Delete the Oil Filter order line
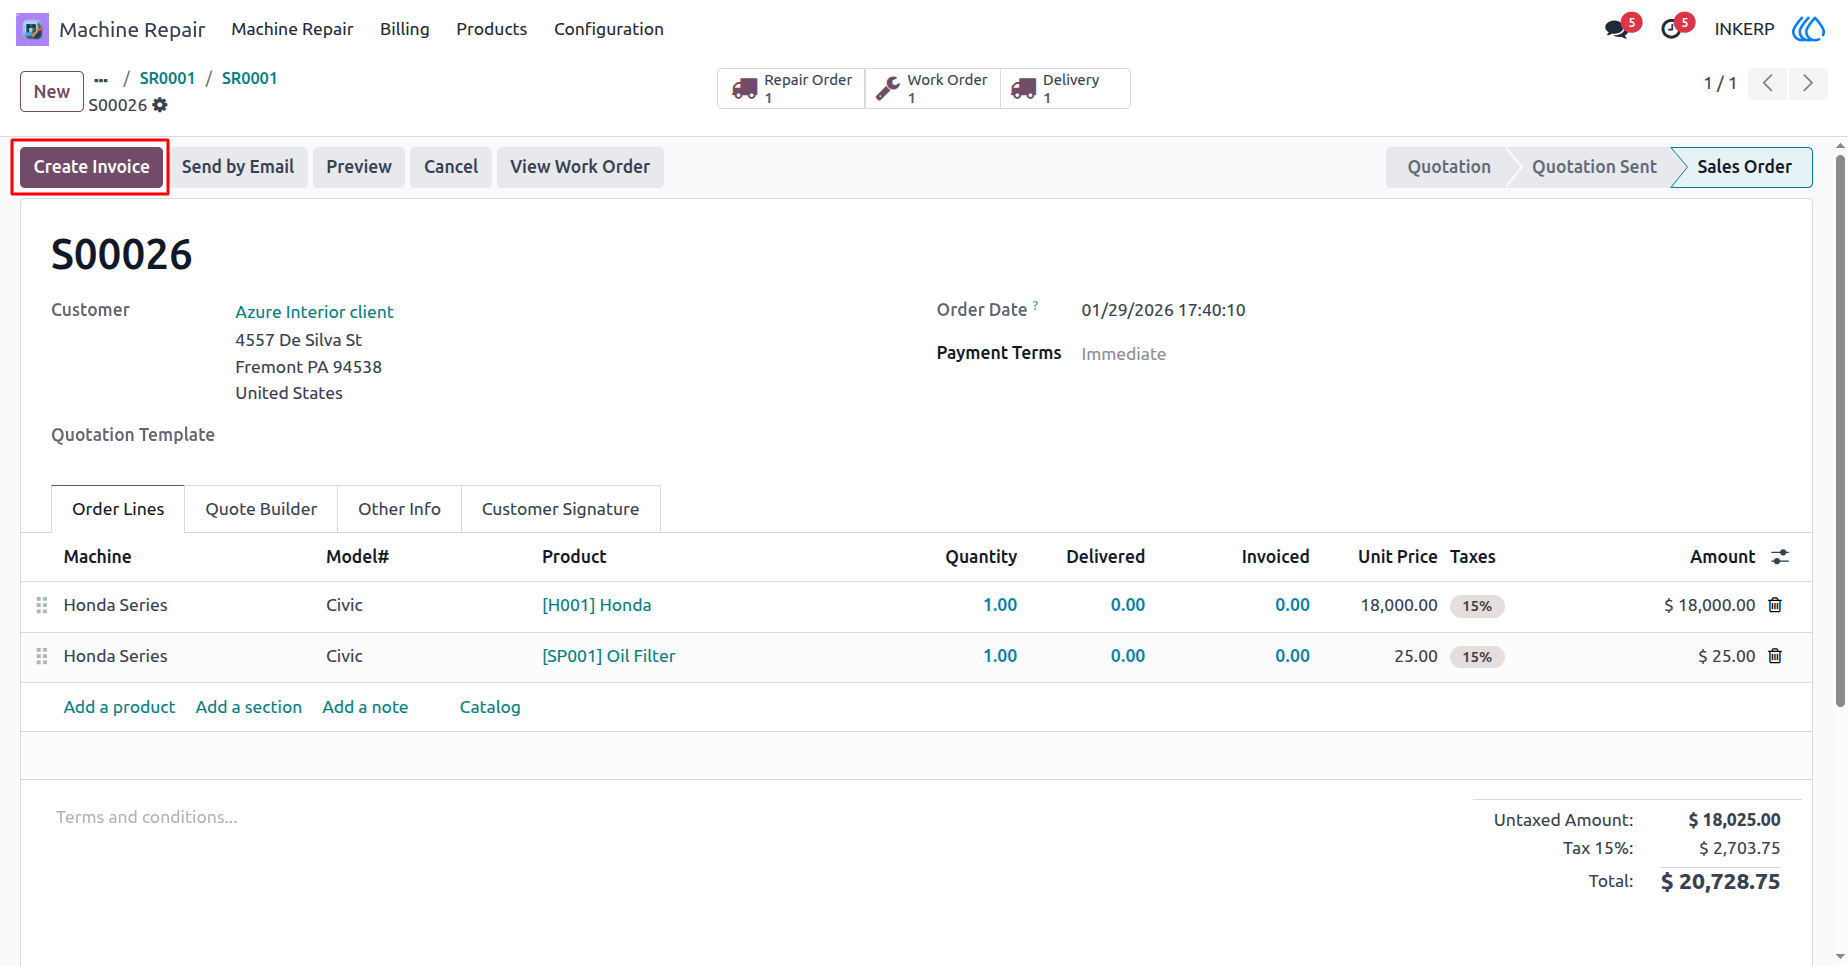The height and width of the screenshot is (966, 1848). point(1775,656)
